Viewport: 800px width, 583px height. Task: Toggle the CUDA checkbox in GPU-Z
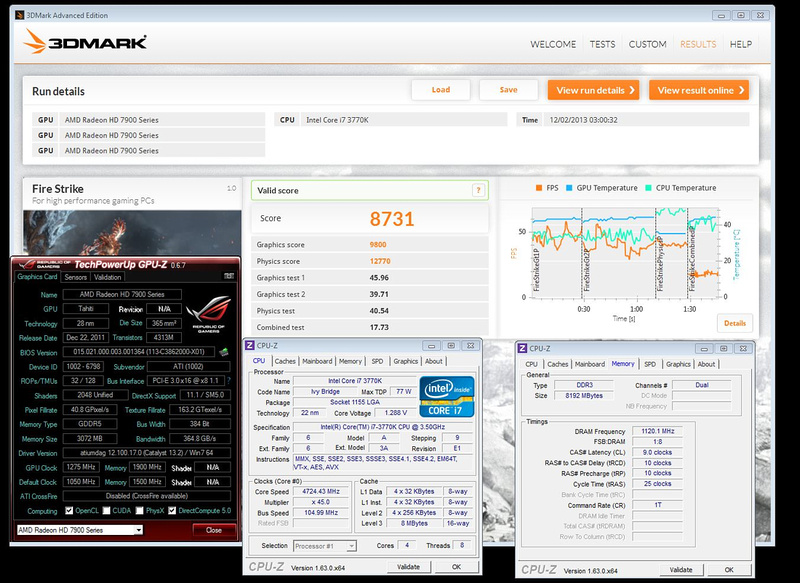tap(107, 511)
